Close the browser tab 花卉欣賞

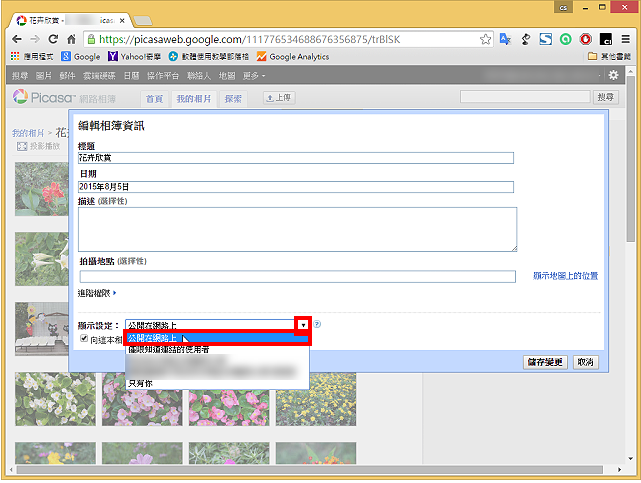click(x=122, y=20)
